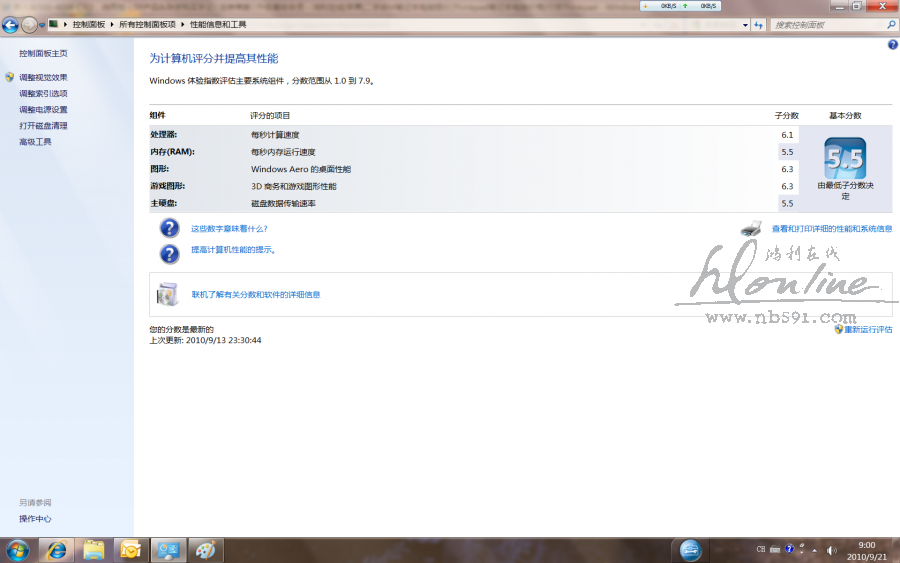Screen dimensions: 900x563
Task: Click Windows Aero 的桌面性能 text
Action: (x=301, y=169)
